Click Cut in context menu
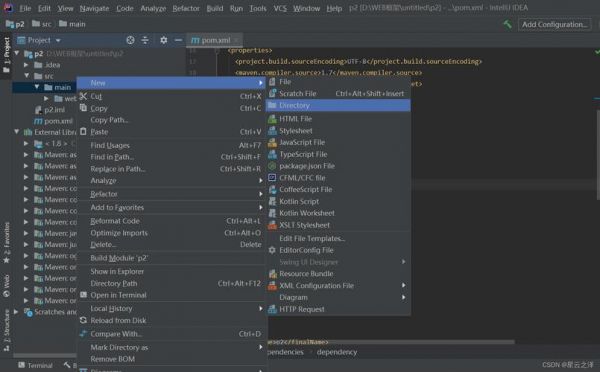Image resolution: width=600 pixels, height=372 pixels. coord(171,96)
